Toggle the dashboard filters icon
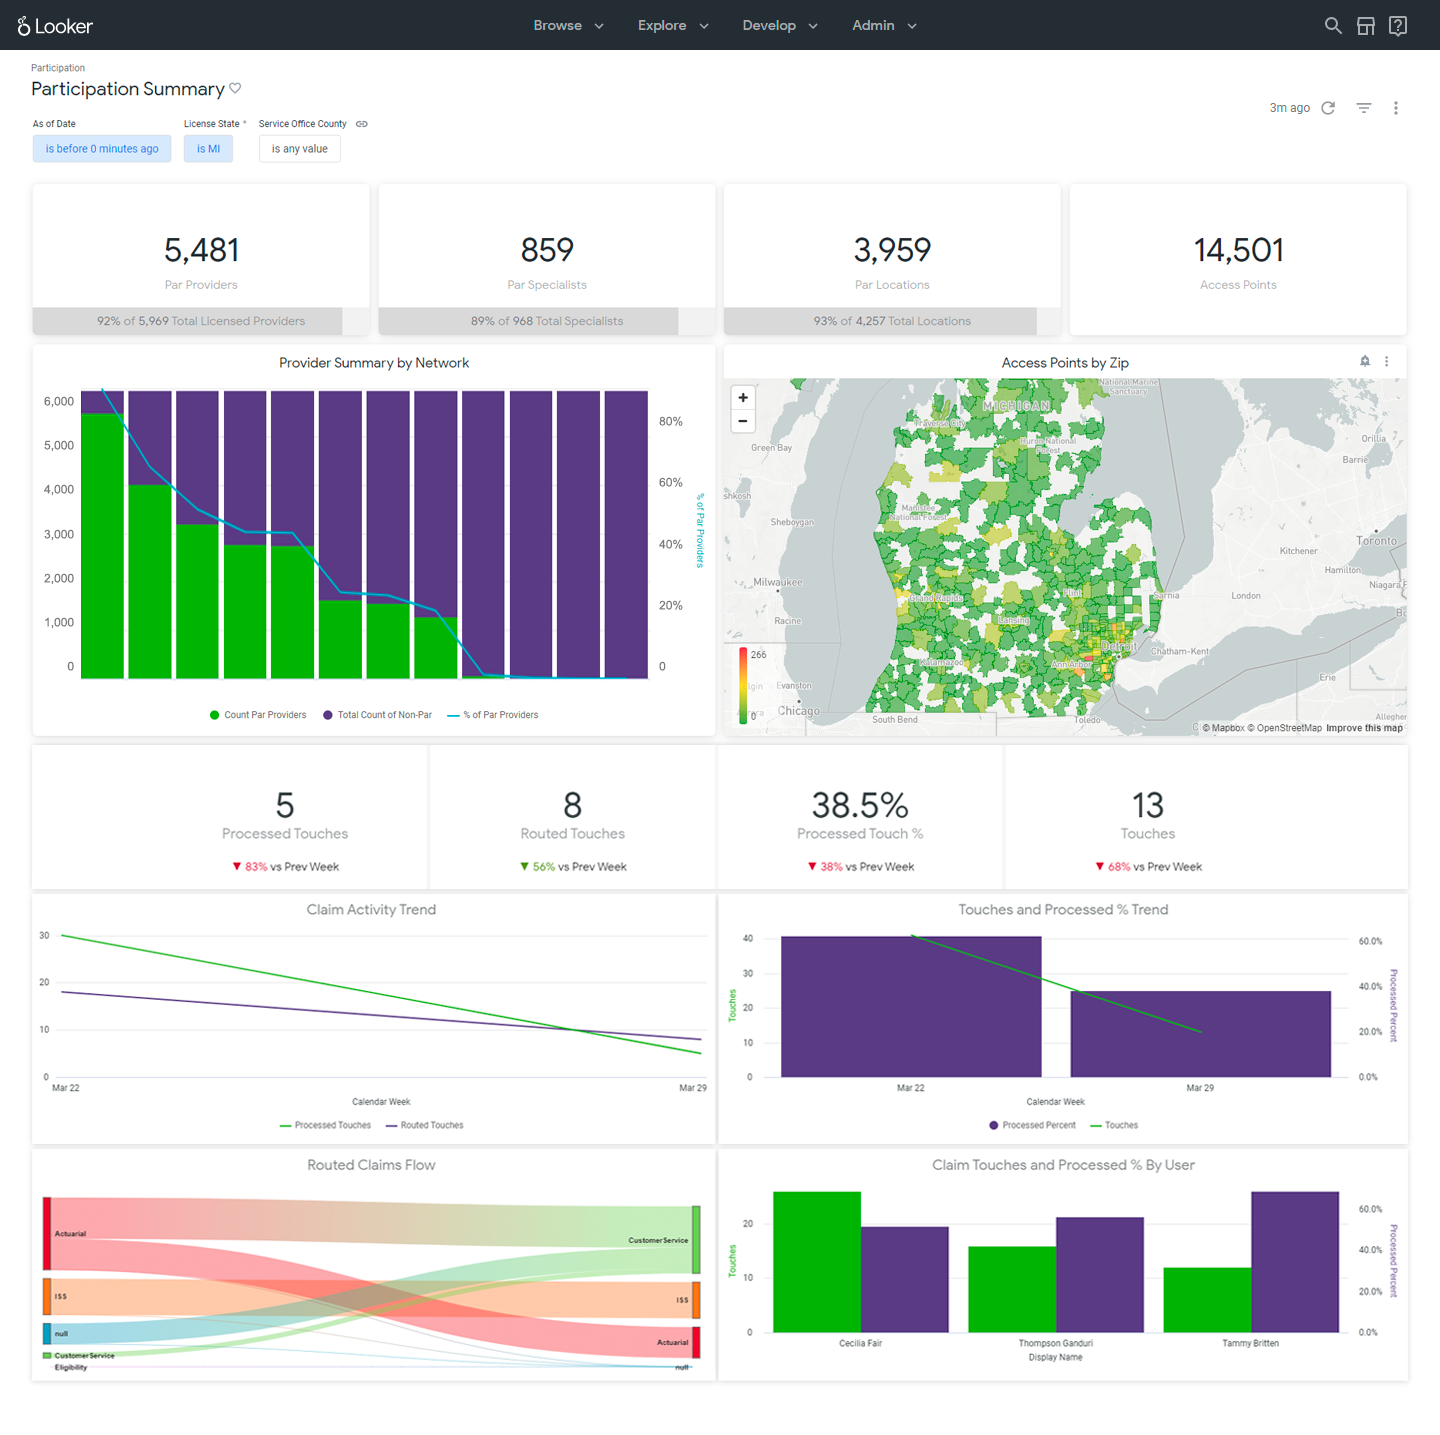Image resolution: width=1440 pixels, height=1435 pixels. (1363, 108)
